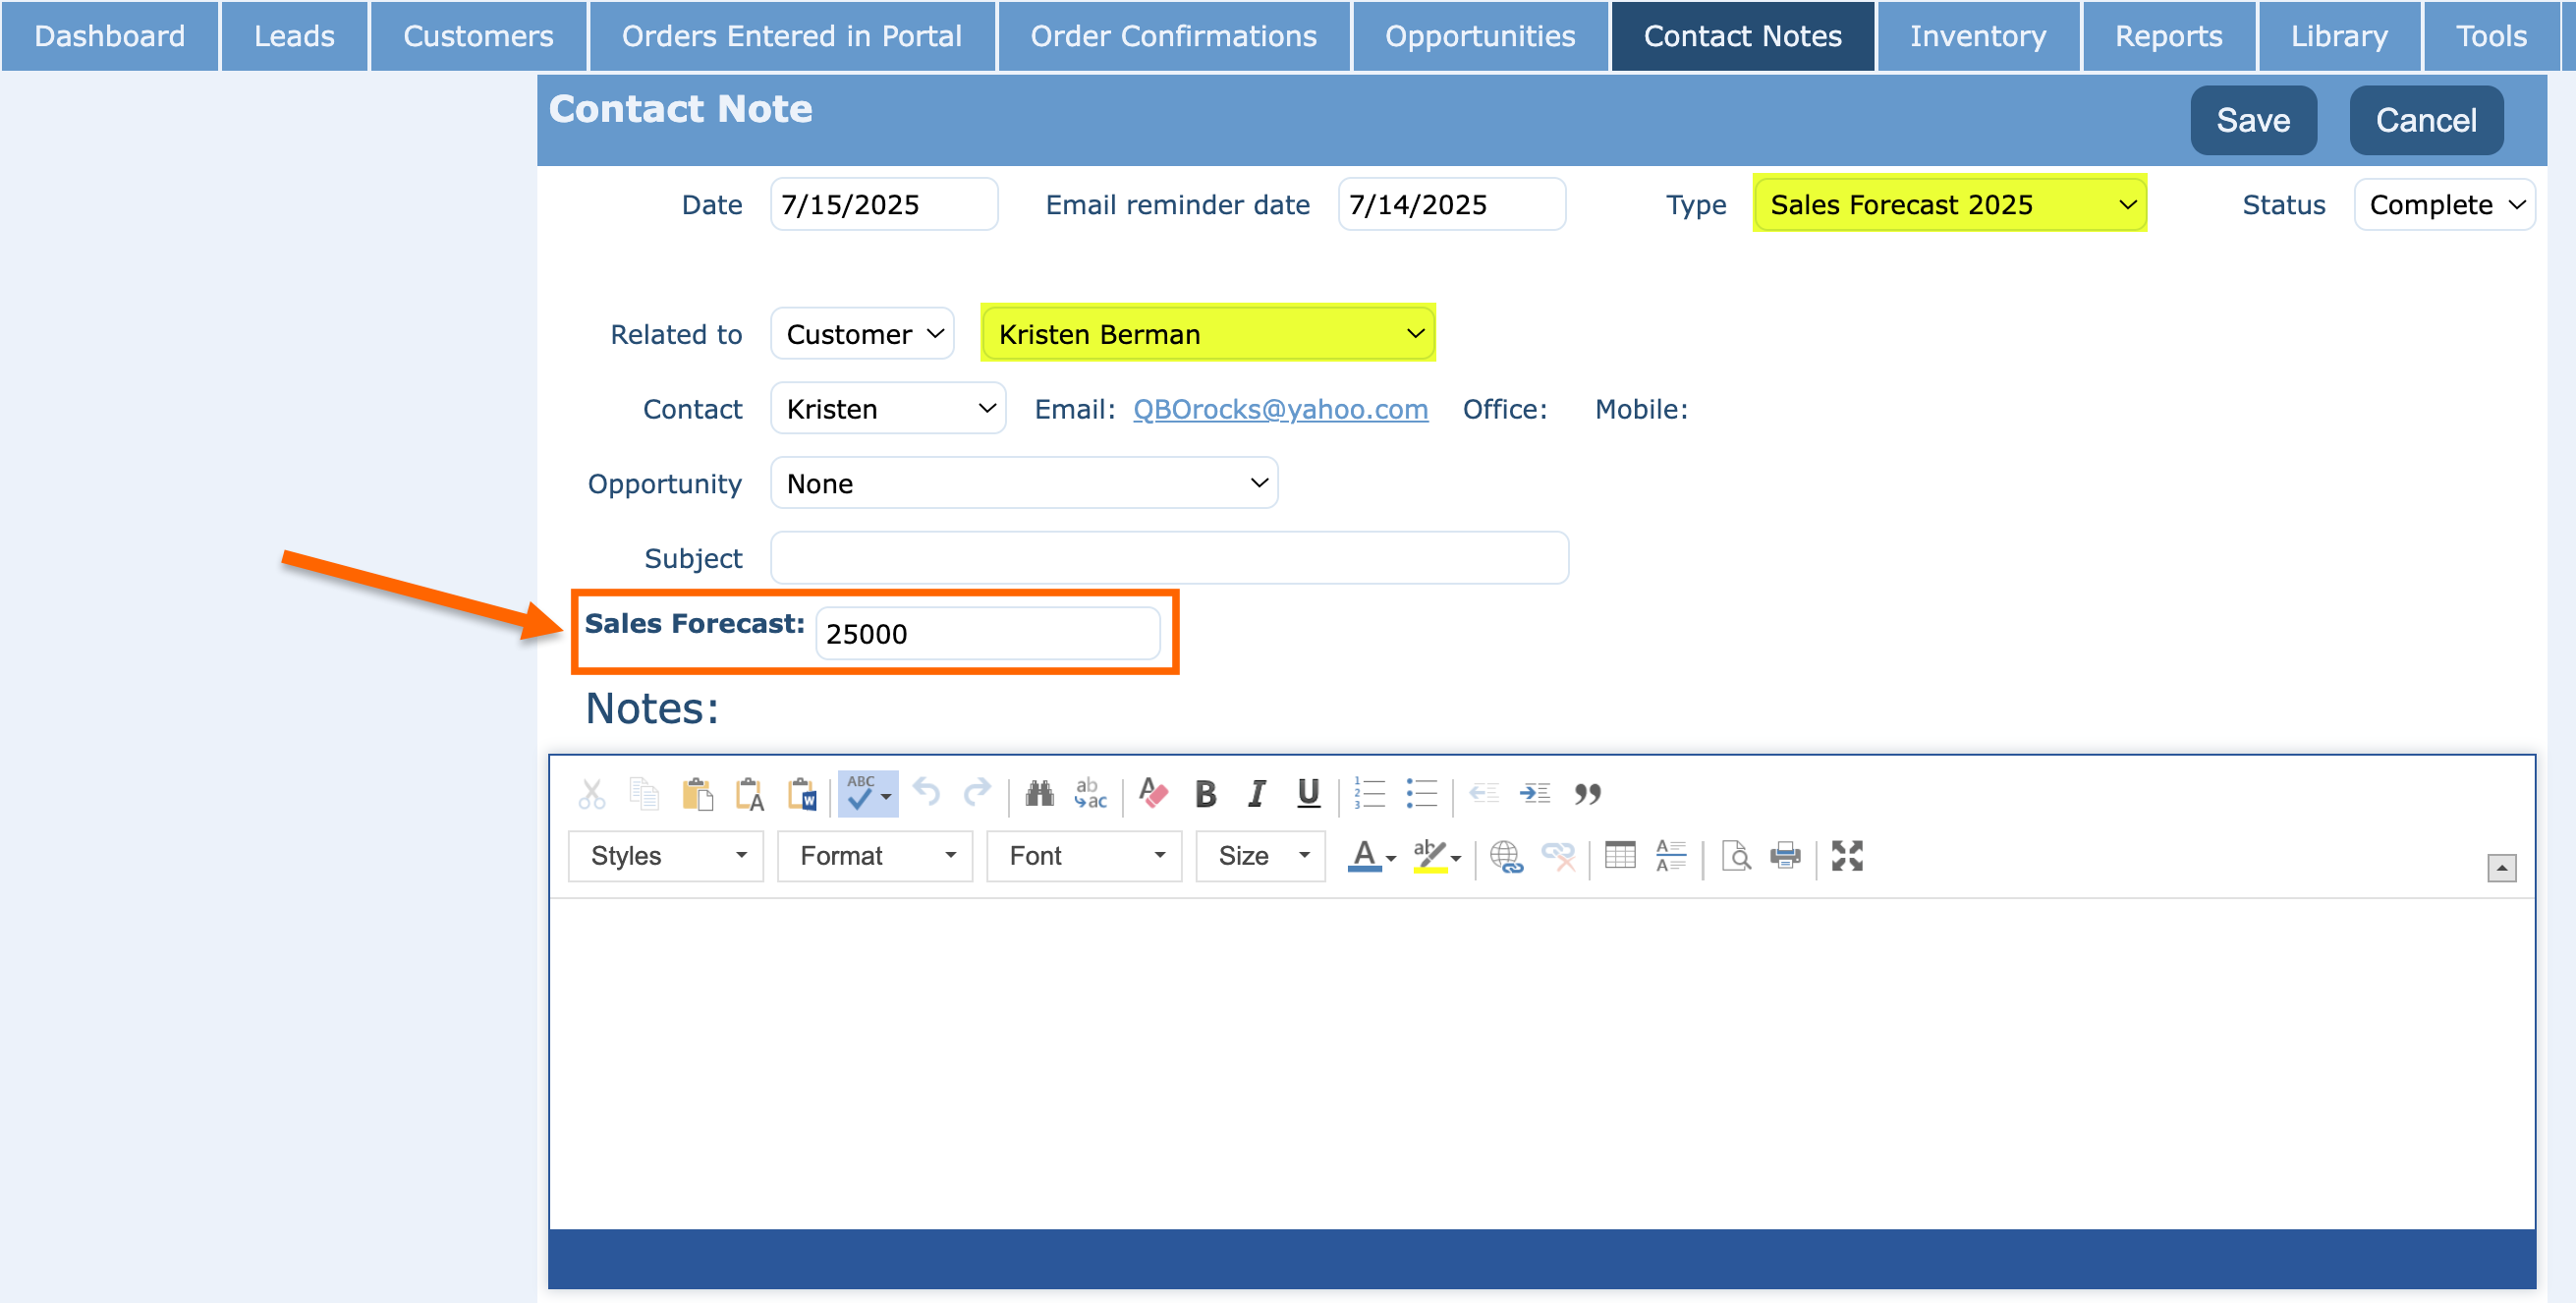The height and width of the screenshot is (1303, 2576).
Task: Toggle spell check as you type
Action: (x=860, y=794)
